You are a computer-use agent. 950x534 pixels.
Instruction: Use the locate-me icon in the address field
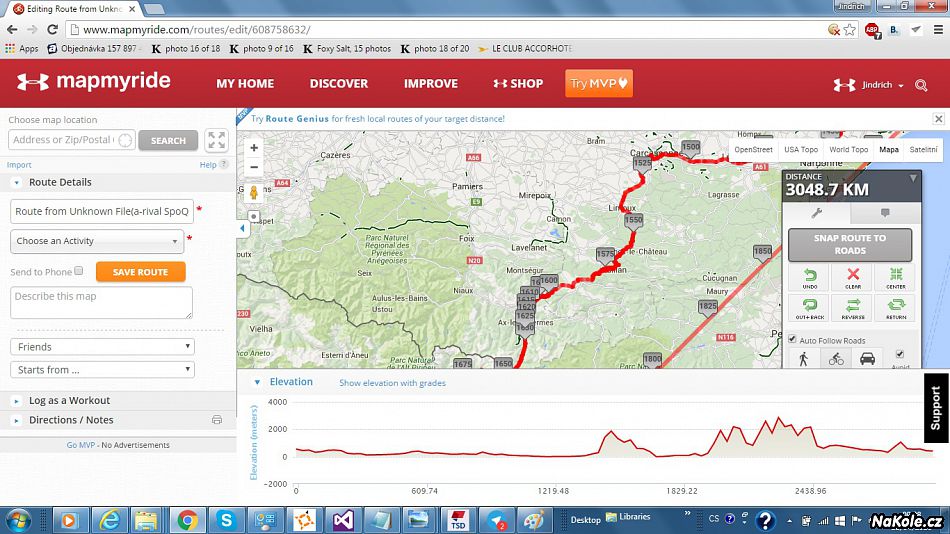[x=125, y=140]
